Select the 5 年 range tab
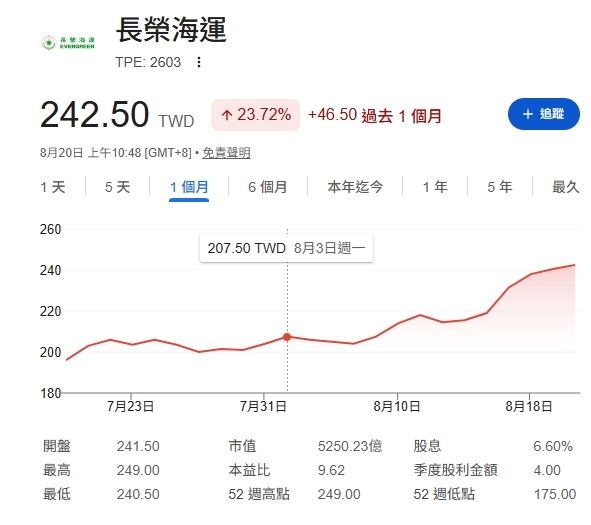This screenshot has height=525, width=591. point(500,187)
